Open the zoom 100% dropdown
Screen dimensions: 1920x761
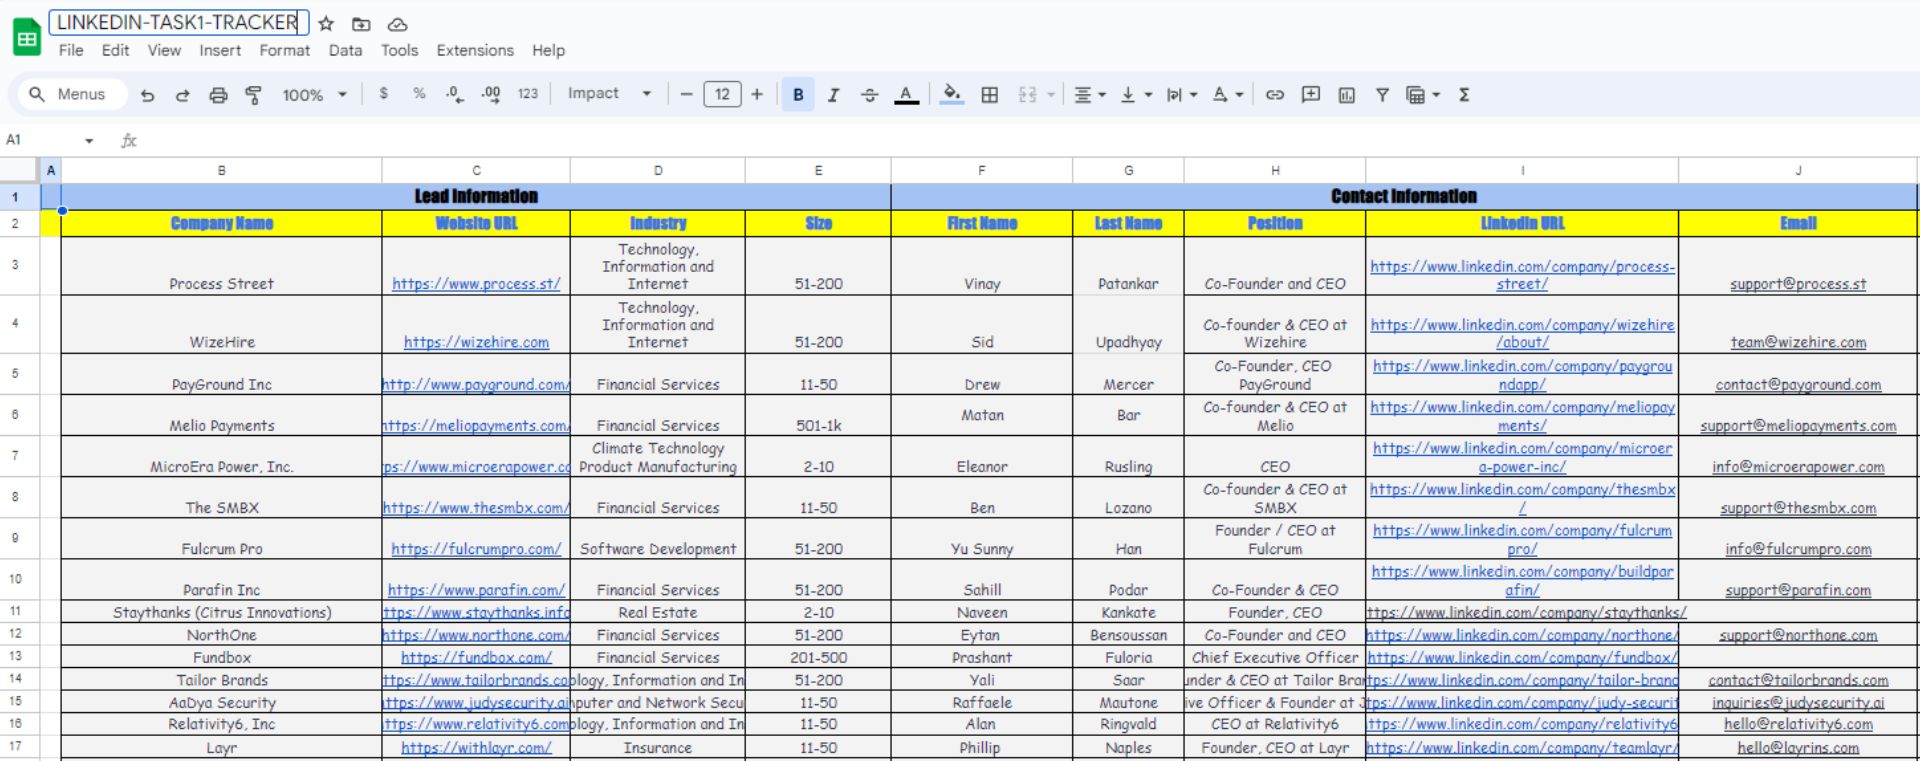pyautogui.click(x=314, y=95)
